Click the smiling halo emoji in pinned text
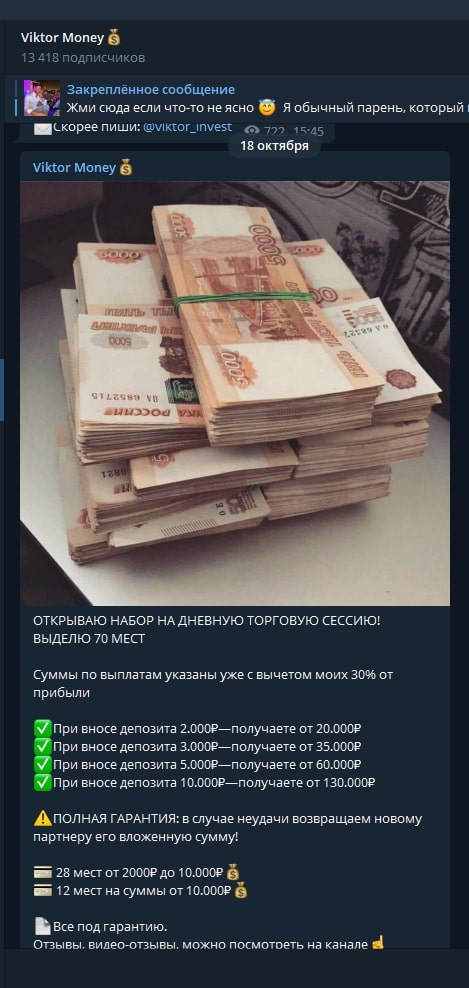The width and height of the screenshot is (469, 988). coord(267,108)
